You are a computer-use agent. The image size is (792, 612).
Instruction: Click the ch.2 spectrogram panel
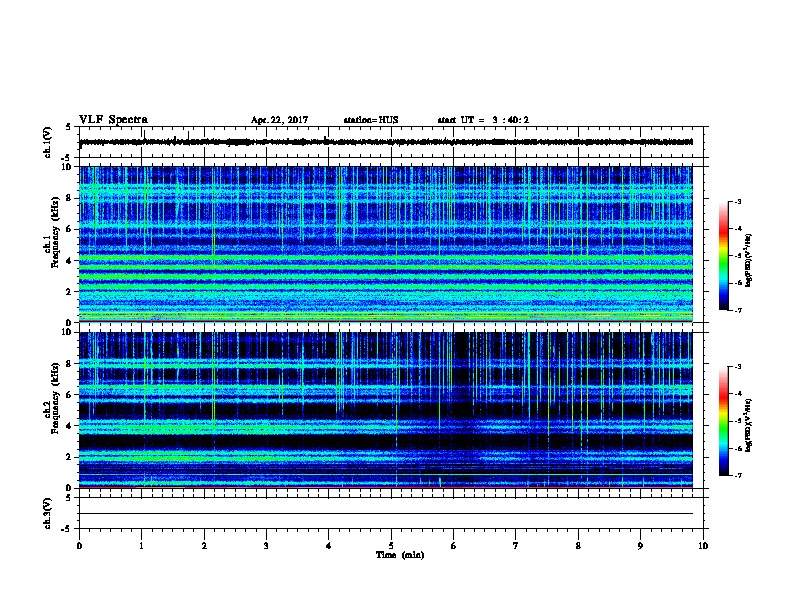point(386,410)
